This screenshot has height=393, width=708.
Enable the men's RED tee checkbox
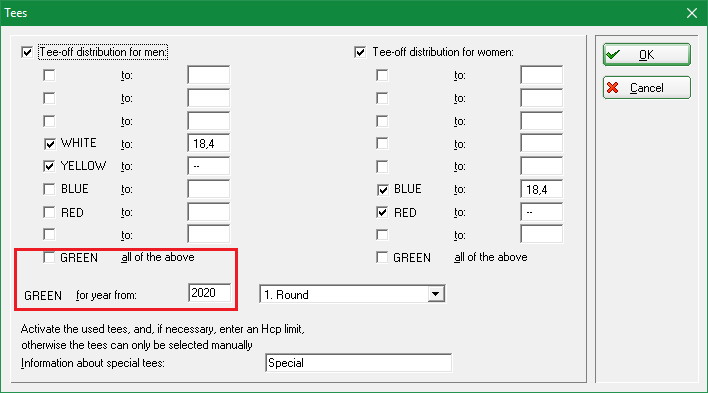tap(49, 212)
